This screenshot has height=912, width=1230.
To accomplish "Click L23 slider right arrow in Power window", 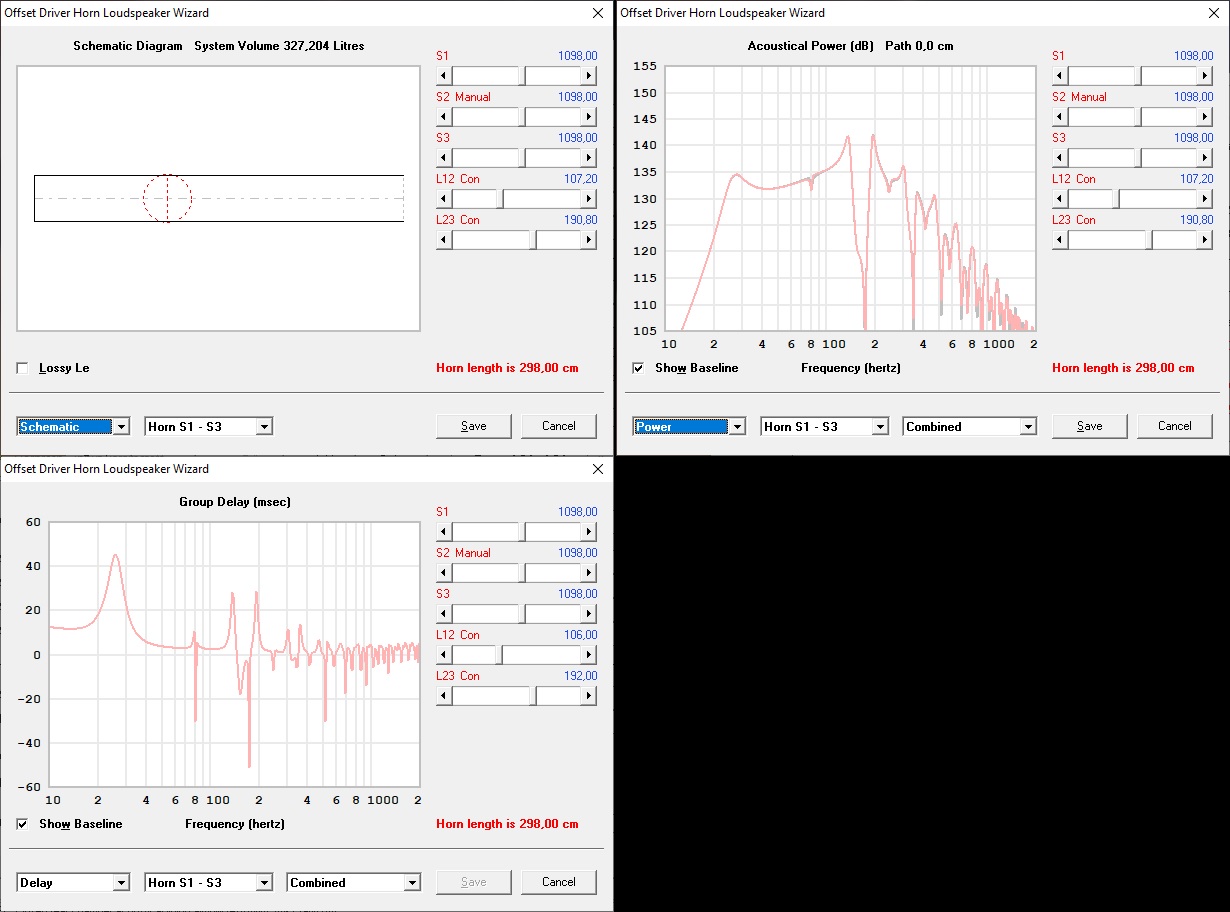I will (1205, 240).
